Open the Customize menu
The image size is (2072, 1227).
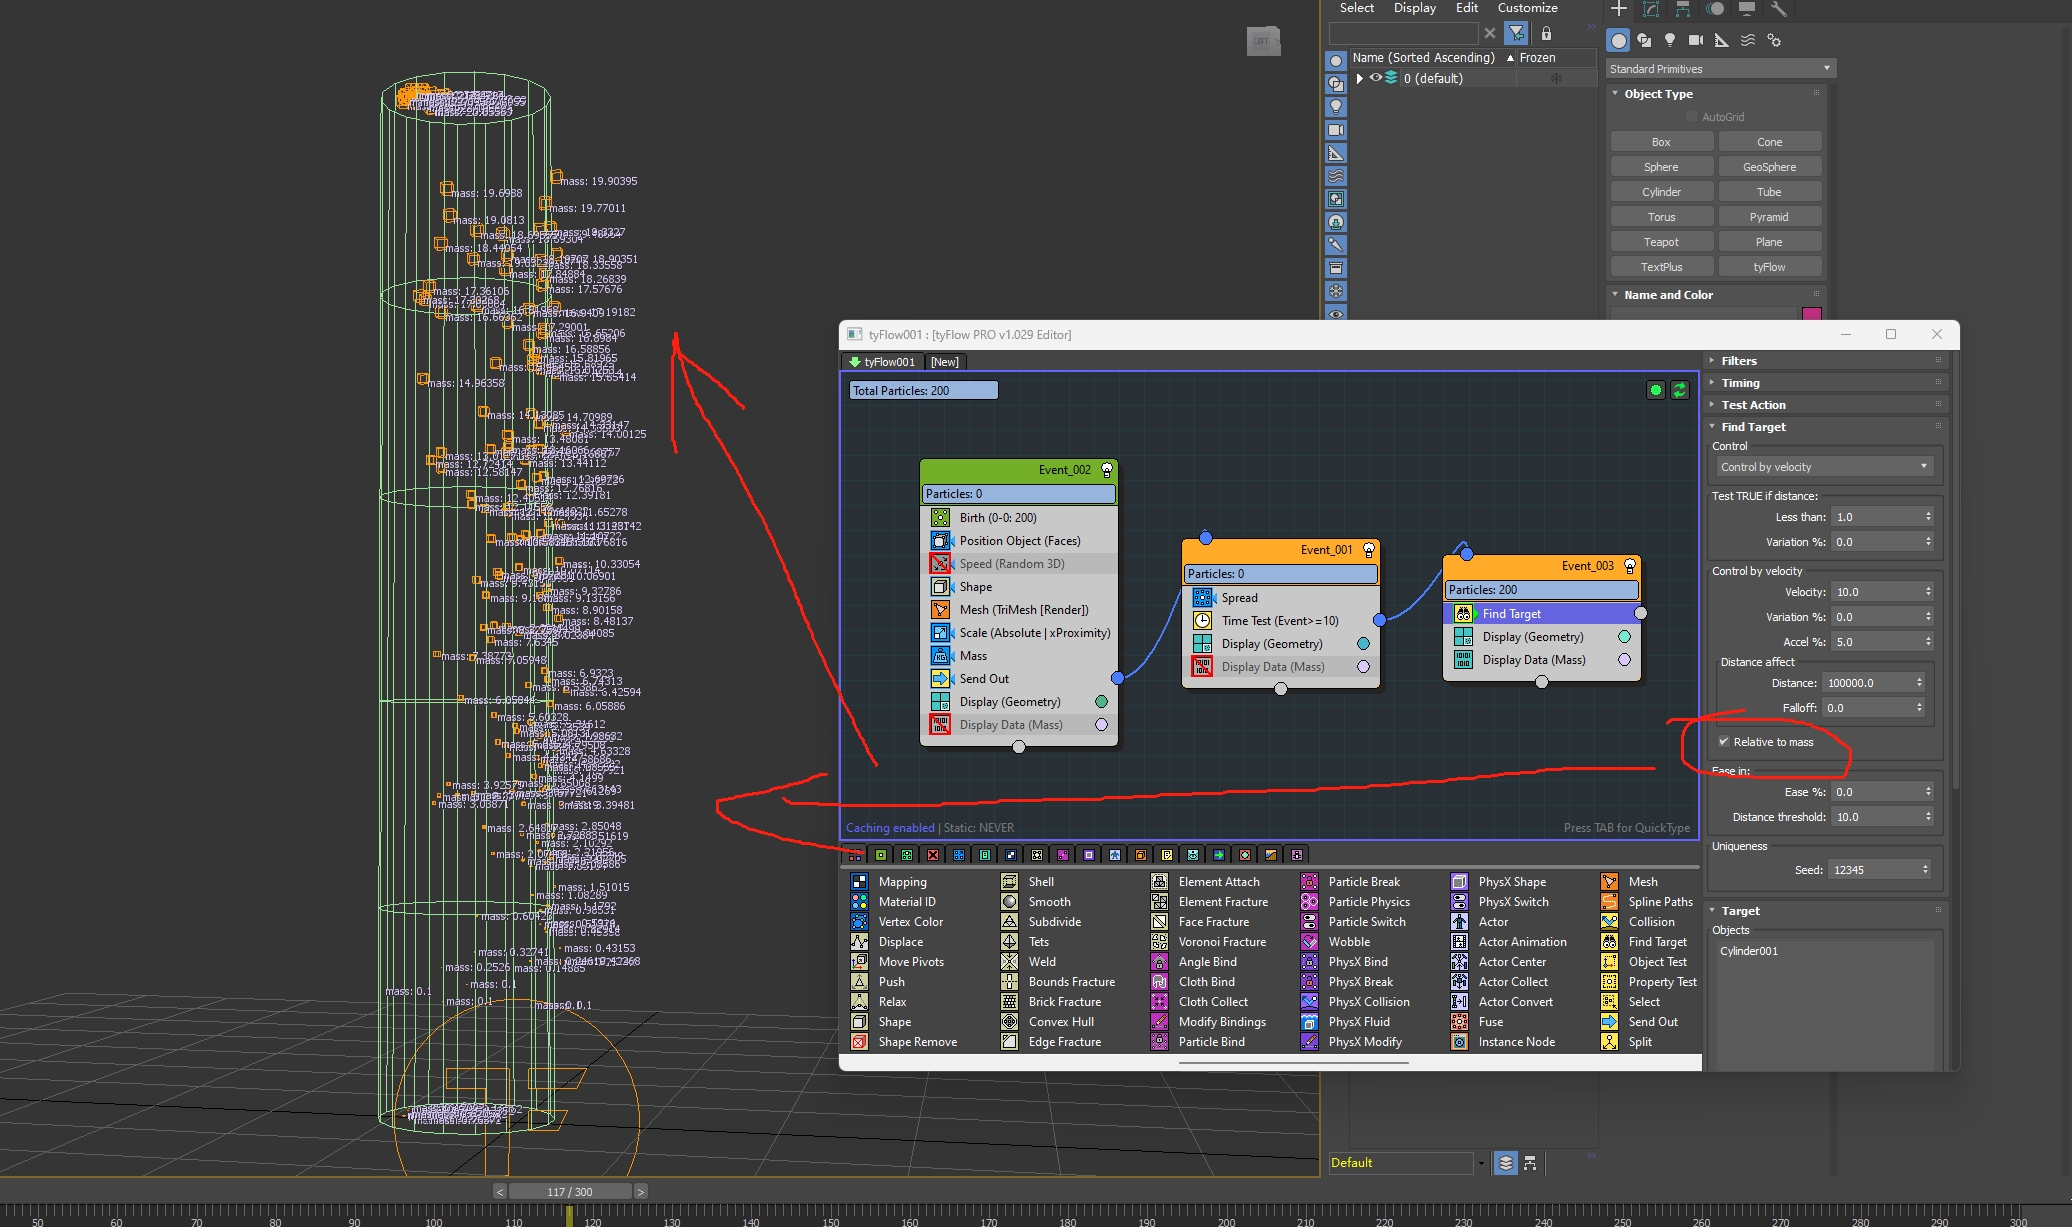pyautogui.click(x=1527, y=8)
